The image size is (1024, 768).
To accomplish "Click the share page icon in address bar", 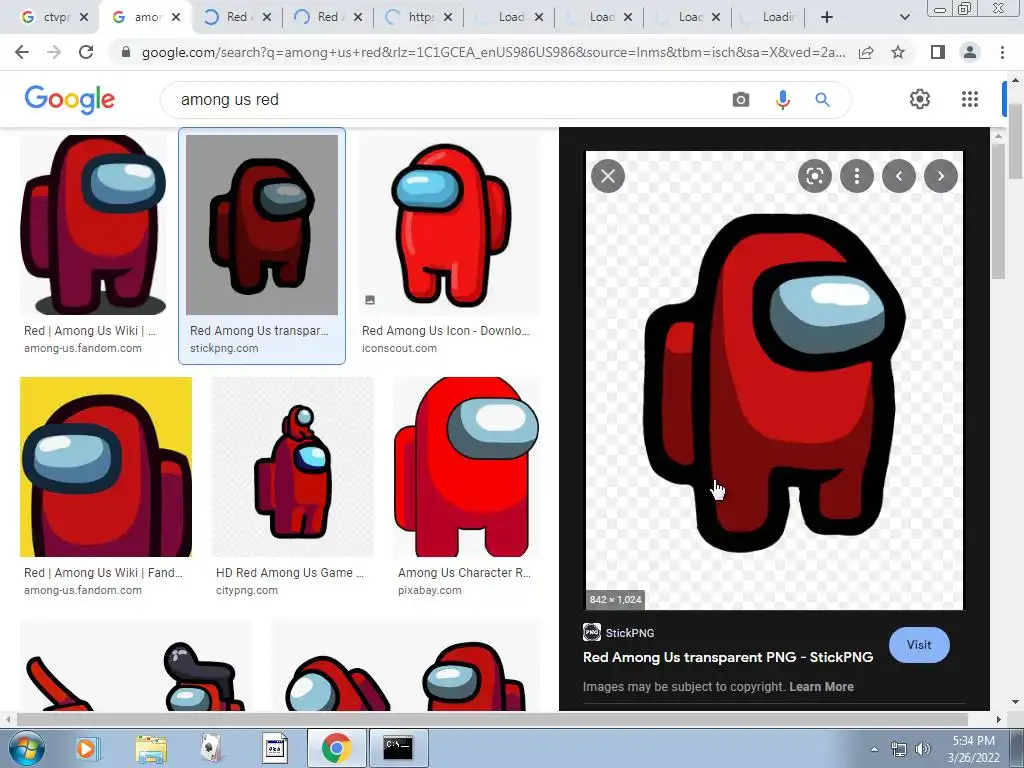I will 866,52.
